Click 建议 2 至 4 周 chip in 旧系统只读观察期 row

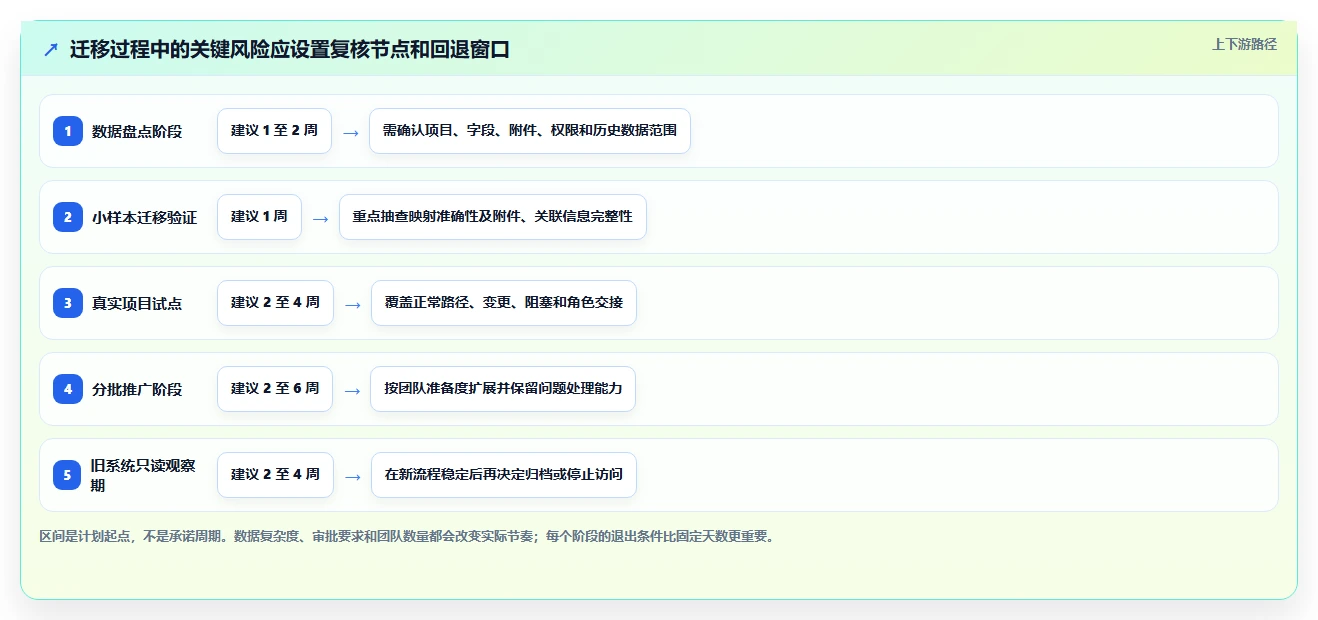pos(275,475)
